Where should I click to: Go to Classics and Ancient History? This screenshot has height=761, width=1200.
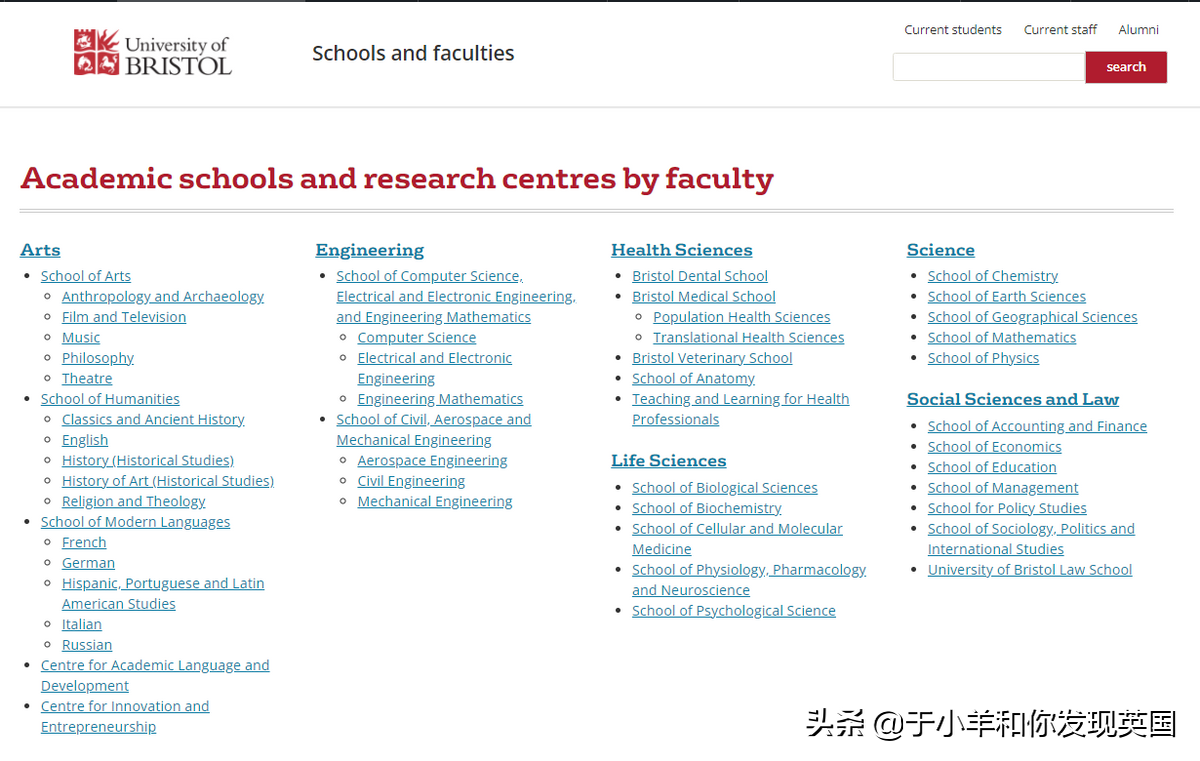153,419
